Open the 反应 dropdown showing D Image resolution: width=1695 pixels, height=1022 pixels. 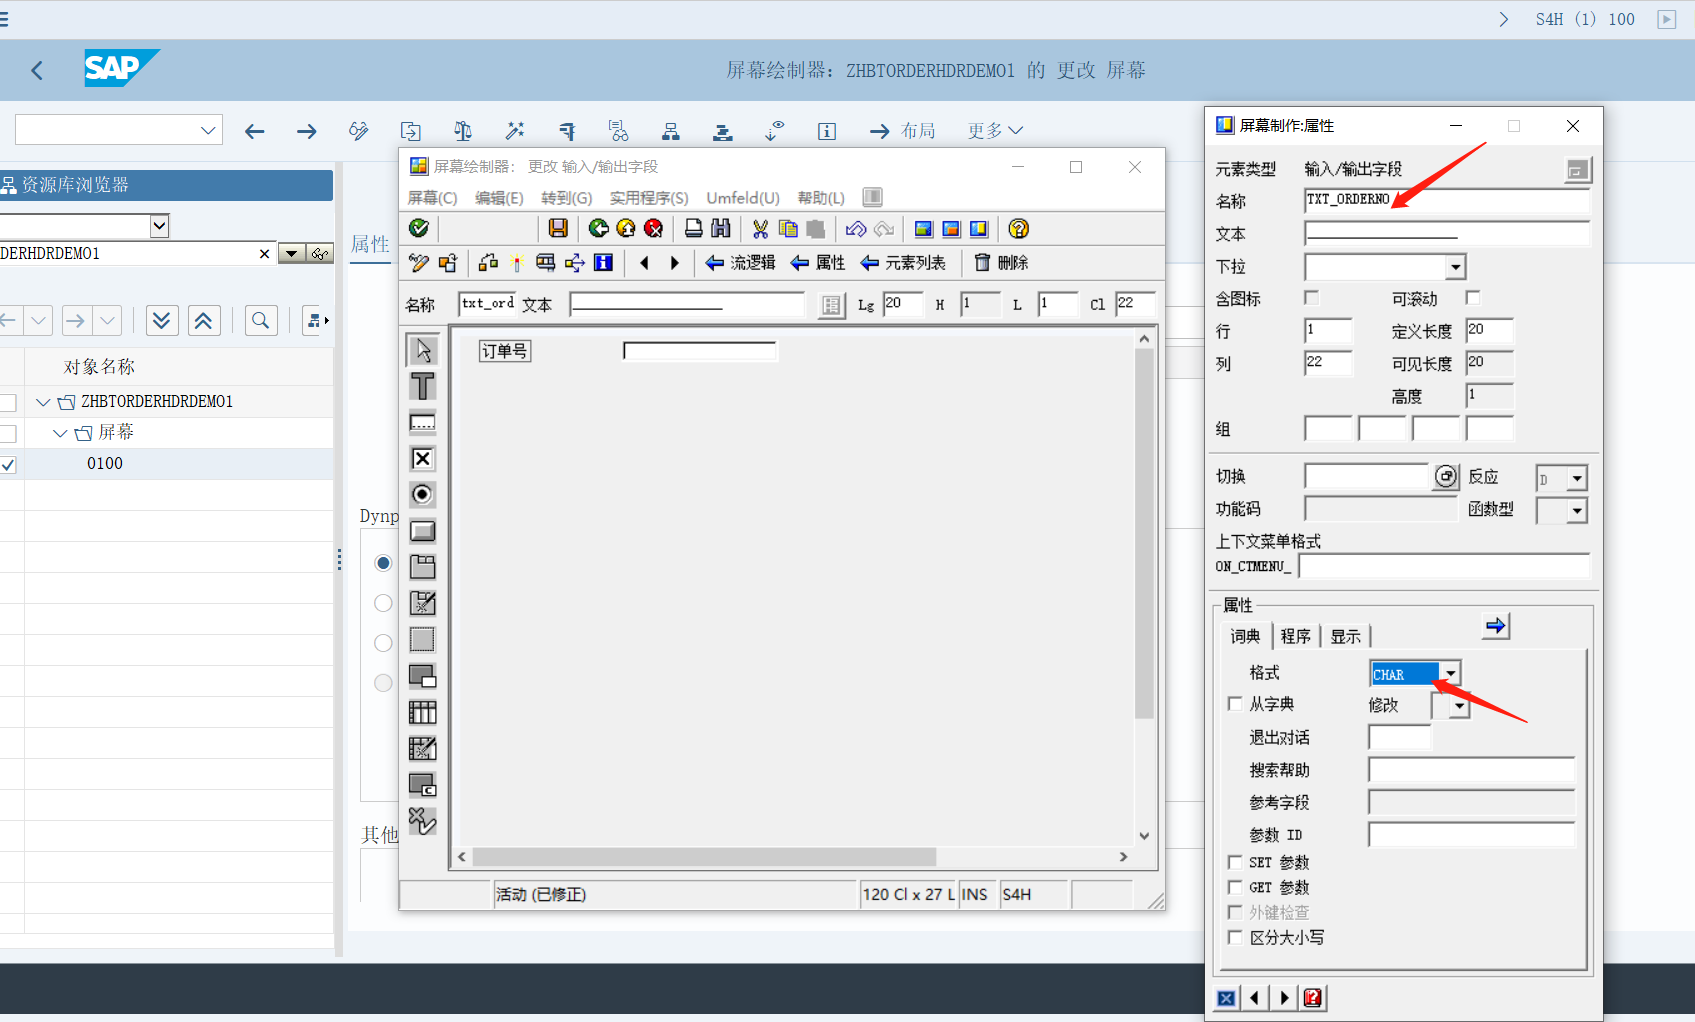[1577, 479]
